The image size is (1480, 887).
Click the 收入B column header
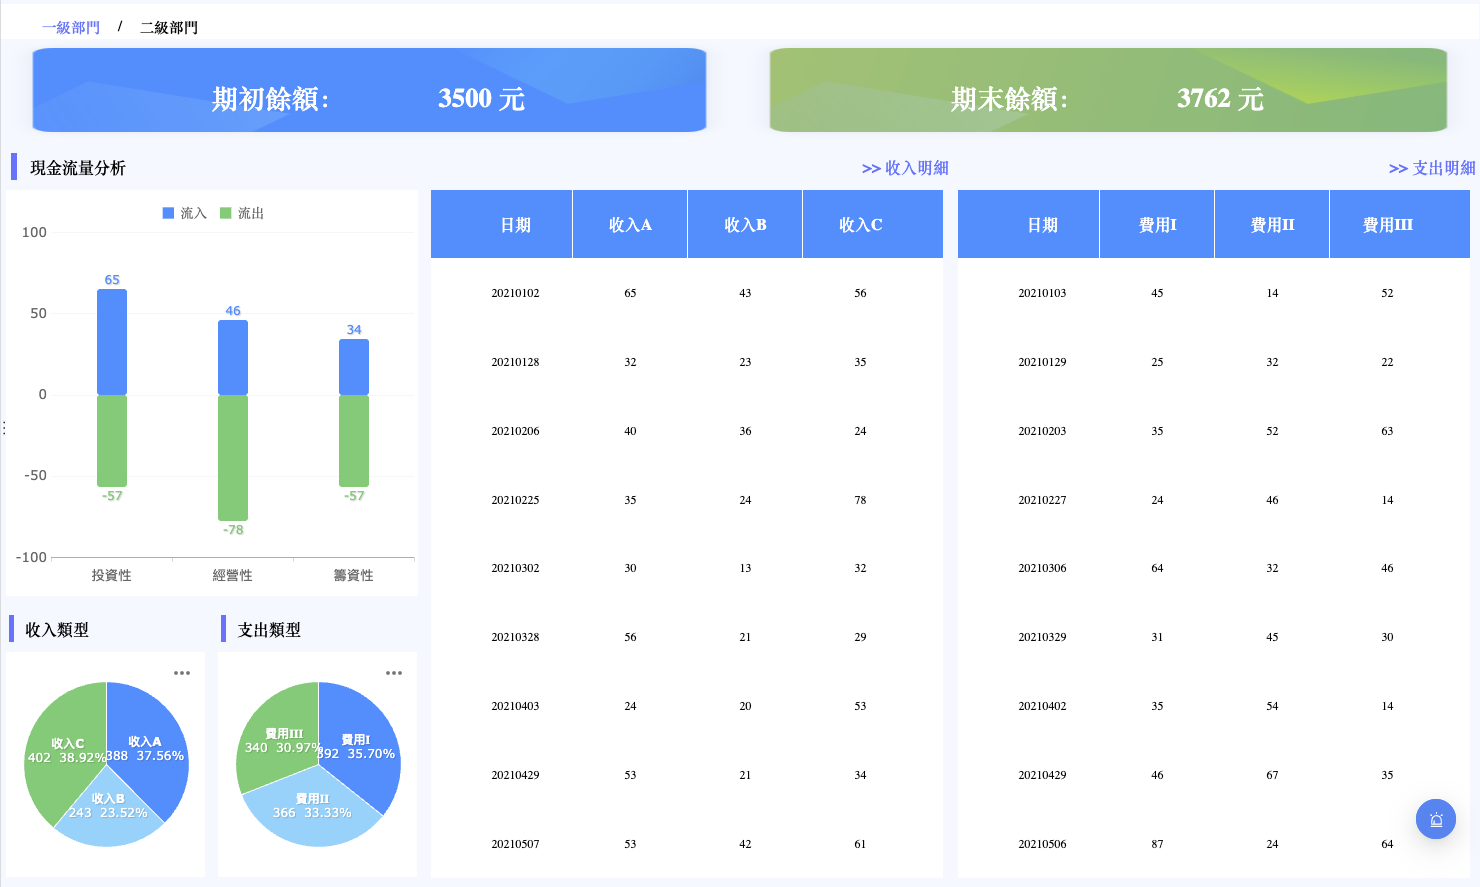click(x=745, y=225)
